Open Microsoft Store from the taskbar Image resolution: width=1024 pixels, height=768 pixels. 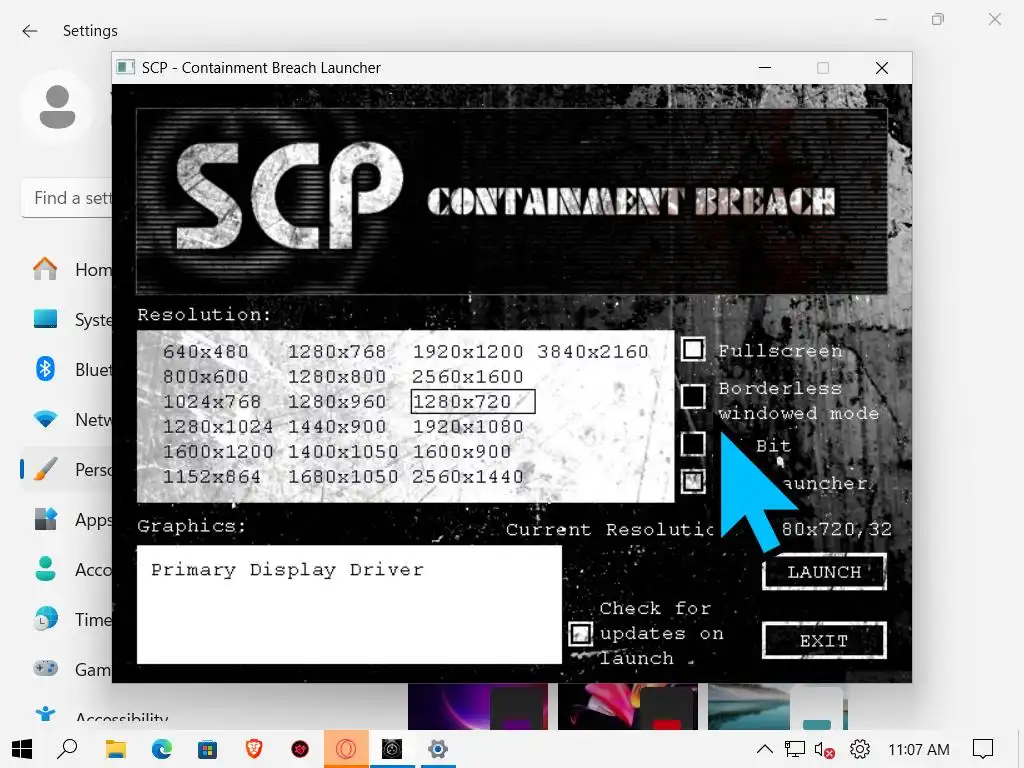[x=208, y=749]
